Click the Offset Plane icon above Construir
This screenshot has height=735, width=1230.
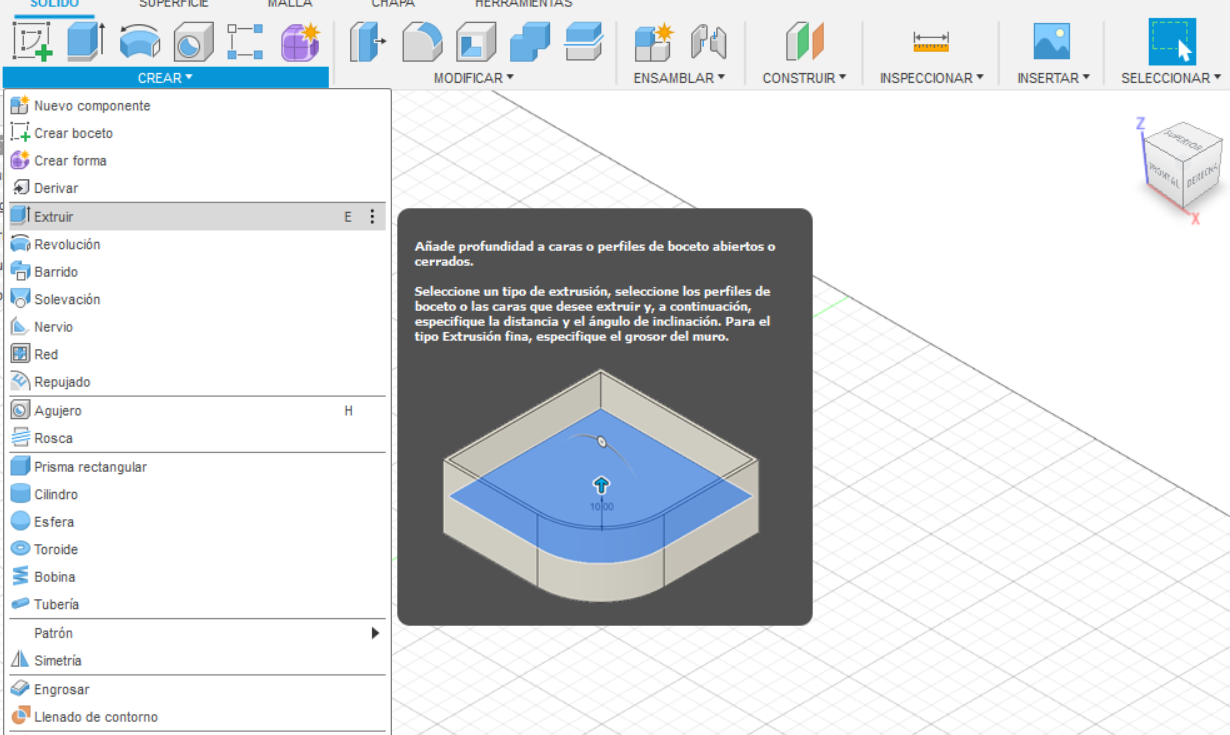[x=804, y=42]
